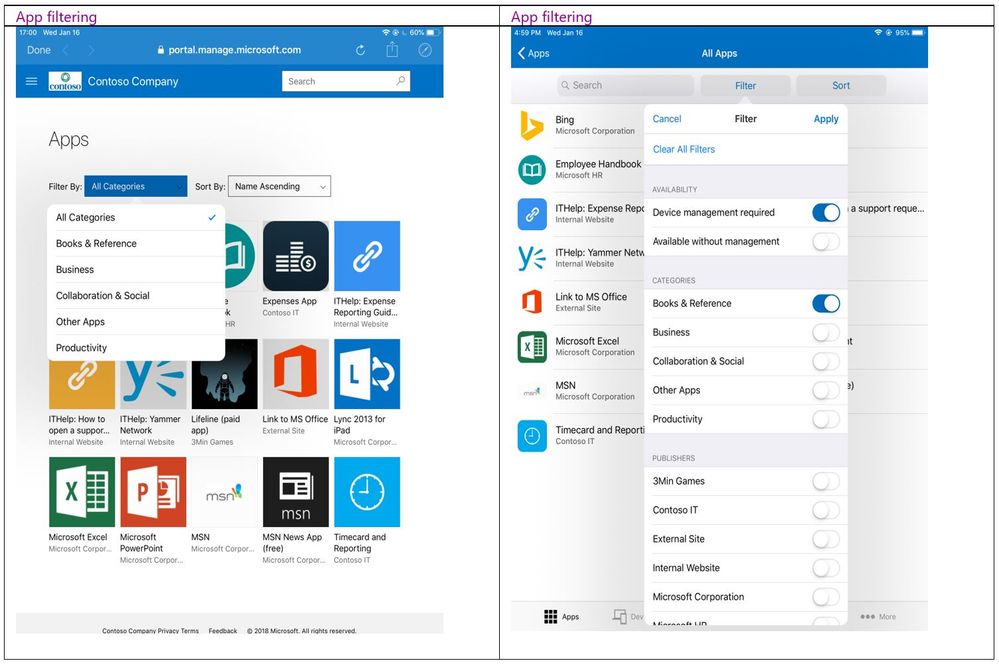
Task: Enable Productivity category switch
Action: click(x=826, y=419)
